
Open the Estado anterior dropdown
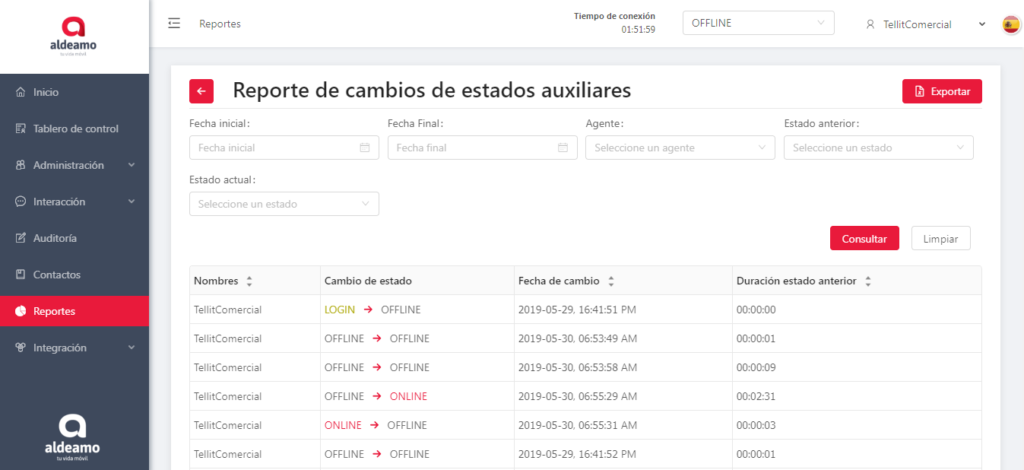click(x=878, y=148)
